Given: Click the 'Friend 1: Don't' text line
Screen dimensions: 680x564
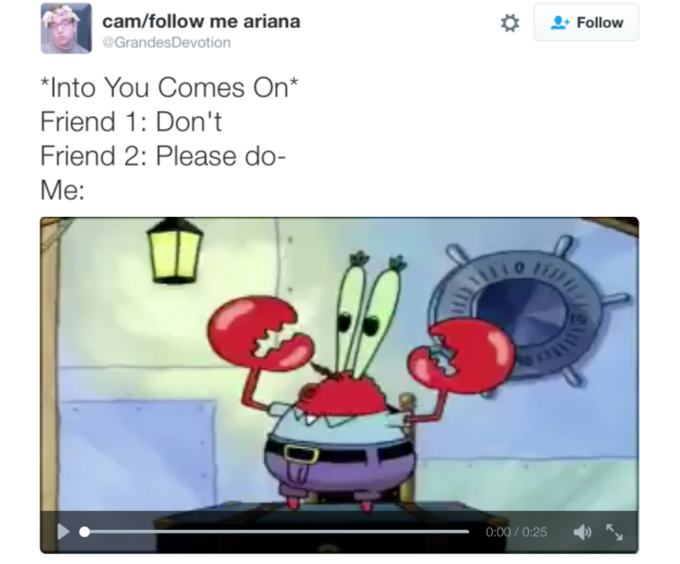Looking at the screenshot, I should pyautogui.click(x=131, y=122).
